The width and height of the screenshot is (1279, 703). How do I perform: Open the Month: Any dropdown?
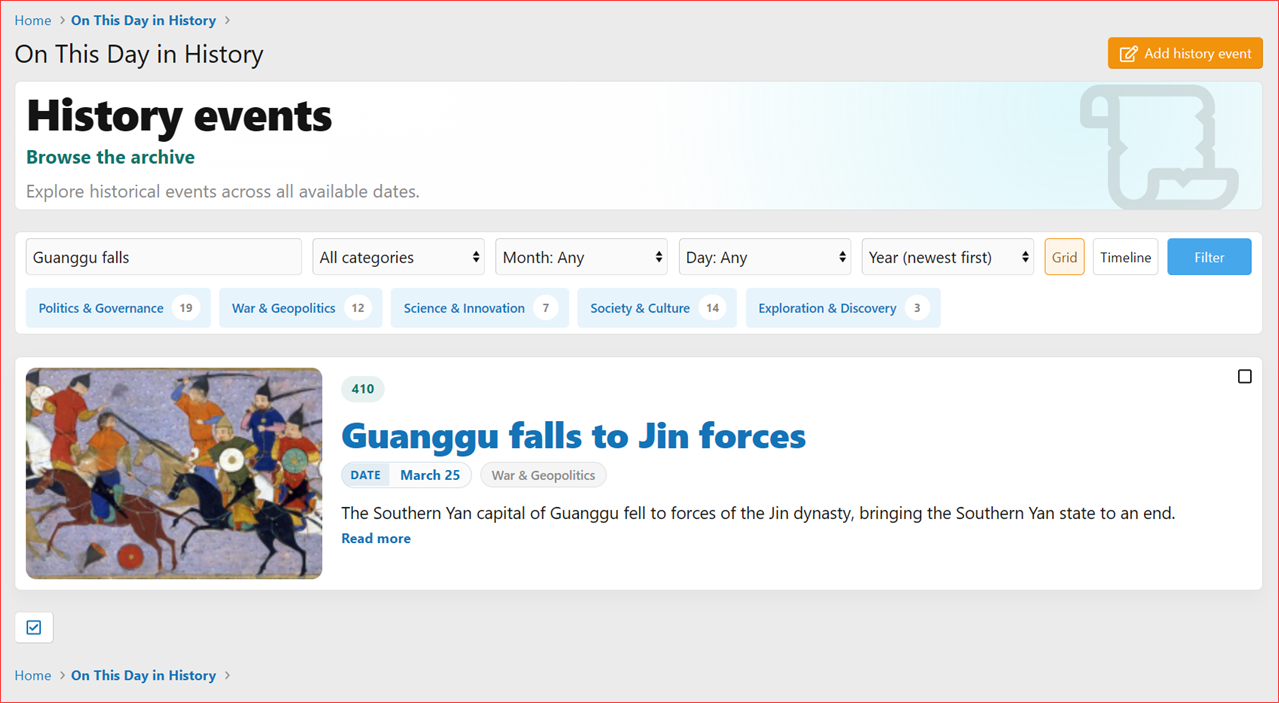click(x=581, y=256)
